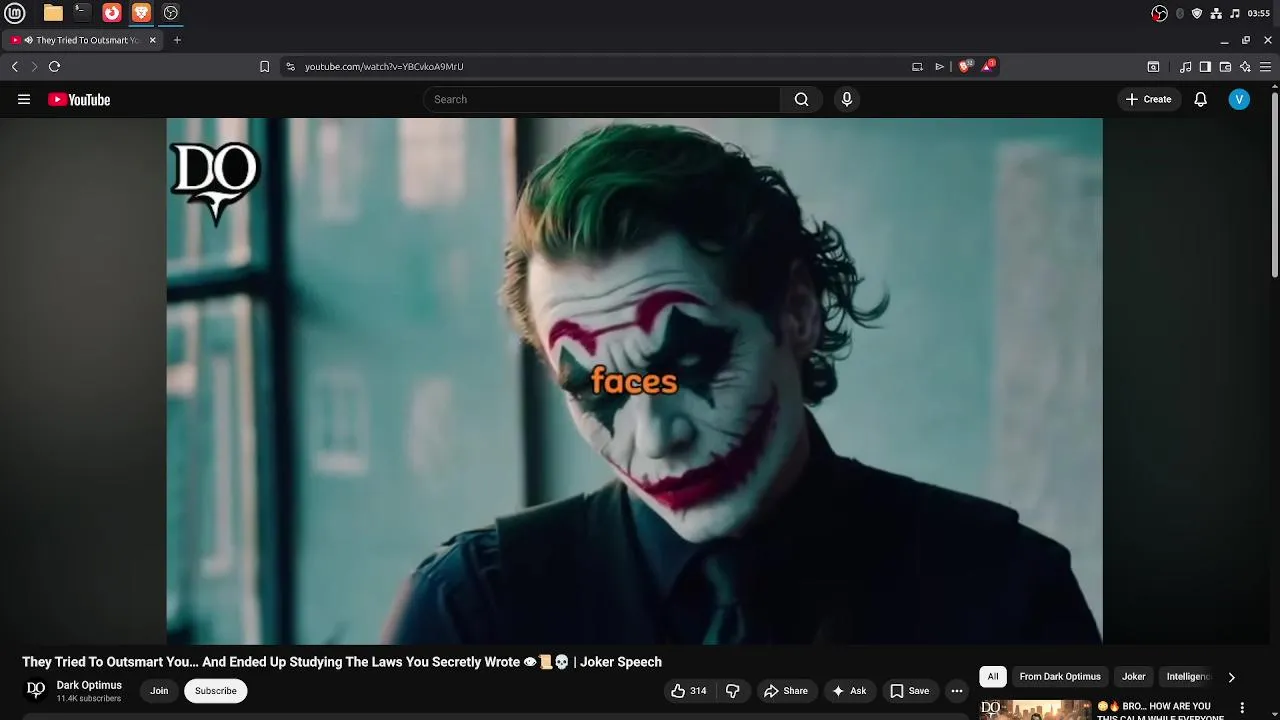Bookmark this page with the bookmark icon
The width and height of the screenshot is (1280, 720).
[264, 66]
